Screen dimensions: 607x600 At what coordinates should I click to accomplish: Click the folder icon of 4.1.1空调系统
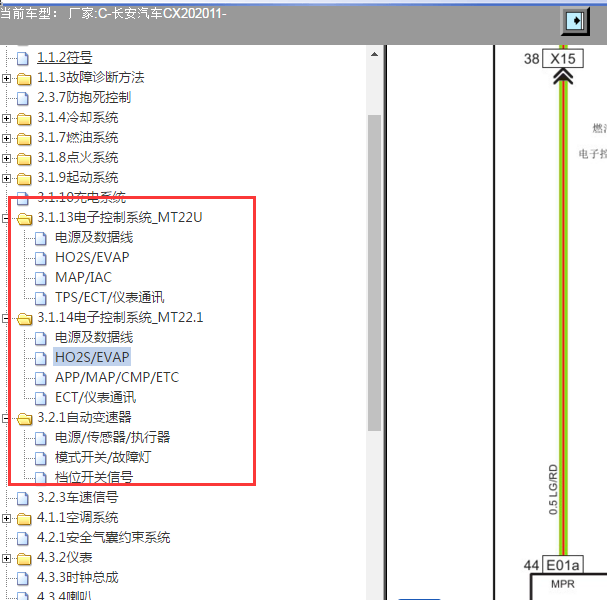24,519
